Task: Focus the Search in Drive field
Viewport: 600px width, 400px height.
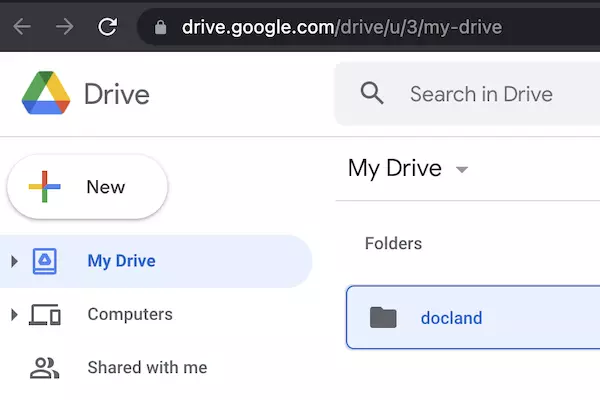Action: tap(468, 94)
